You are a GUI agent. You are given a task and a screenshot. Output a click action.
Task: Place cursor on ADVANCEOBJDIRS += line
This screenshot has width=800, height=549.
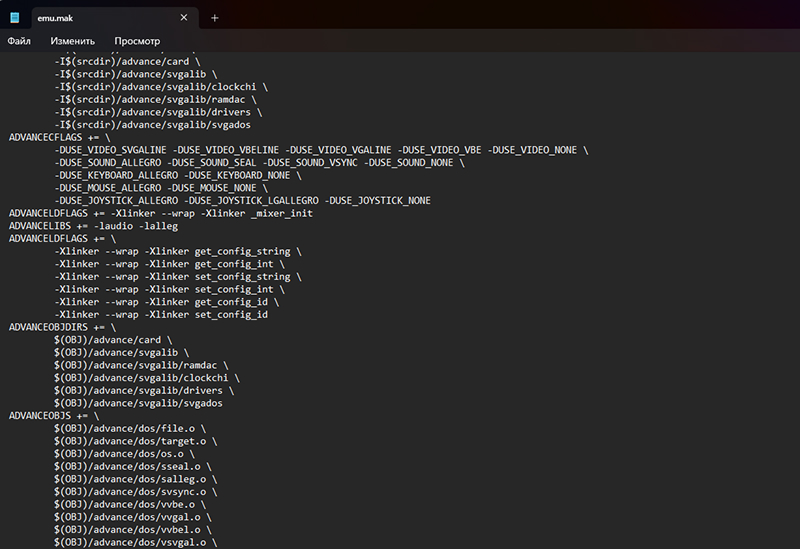click(62, 327)
